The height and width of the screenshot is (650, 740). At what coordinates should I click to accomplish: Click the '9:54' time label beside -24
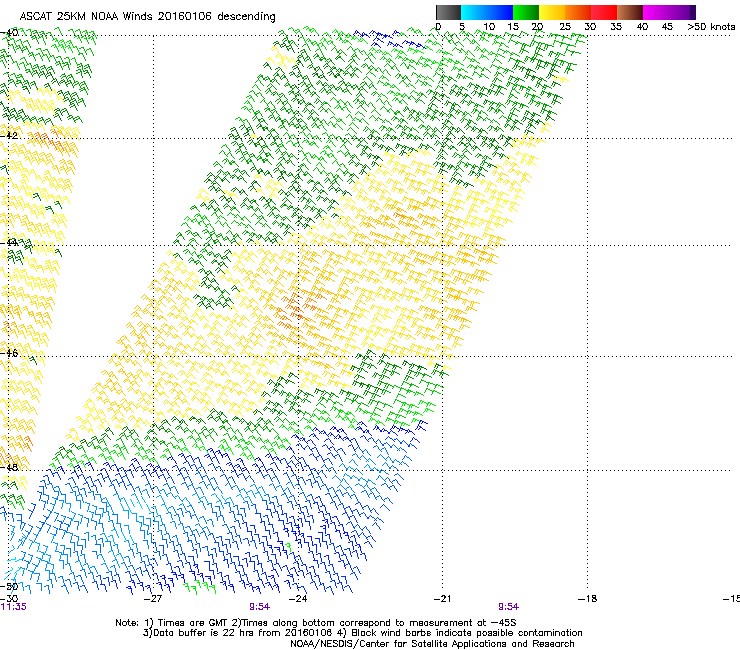pyautogui.click(x=260, y=607)
